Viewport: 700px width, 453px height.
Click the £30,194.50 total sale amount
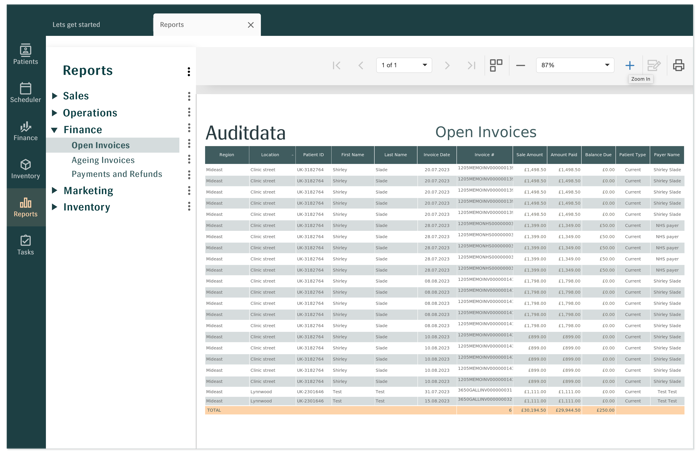pyautogui.click(x=533, y=410)
